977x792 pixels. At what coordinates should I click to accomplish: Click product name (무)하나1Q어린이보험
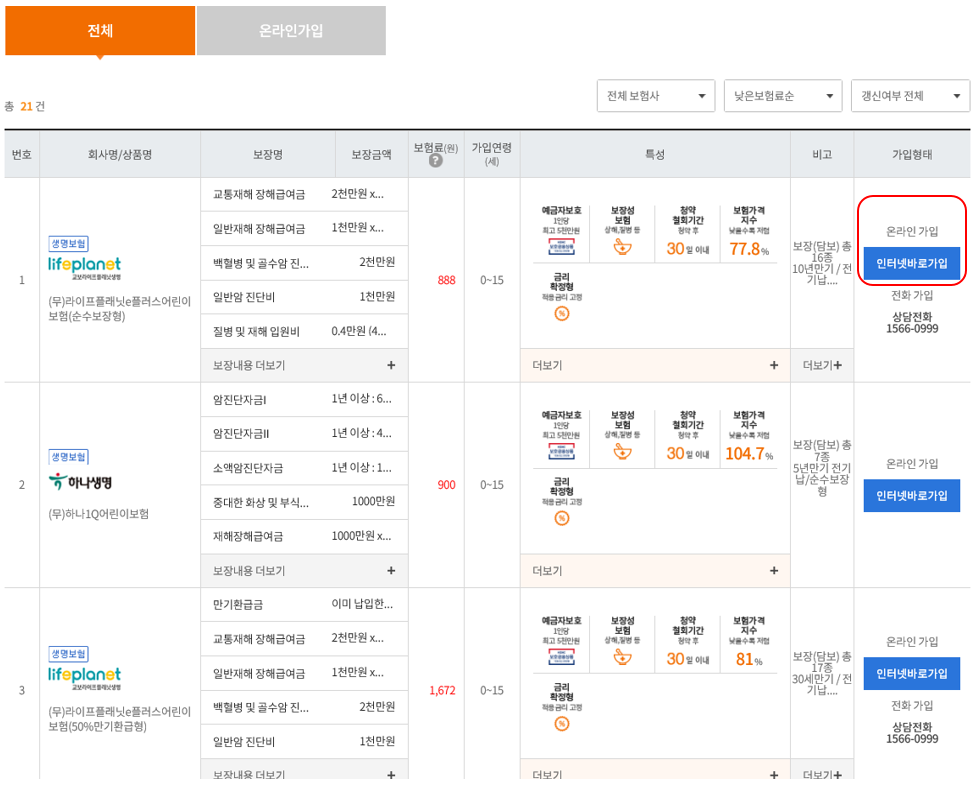pos(98,513)
